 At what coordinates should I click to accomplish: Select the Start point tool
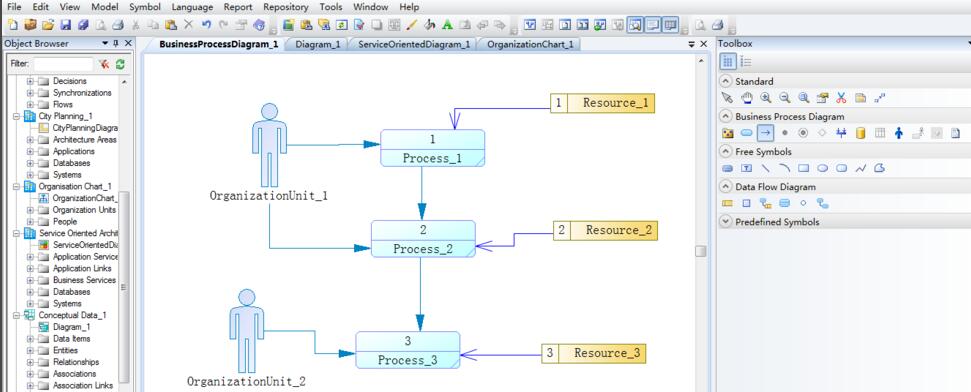coord(785,133)
